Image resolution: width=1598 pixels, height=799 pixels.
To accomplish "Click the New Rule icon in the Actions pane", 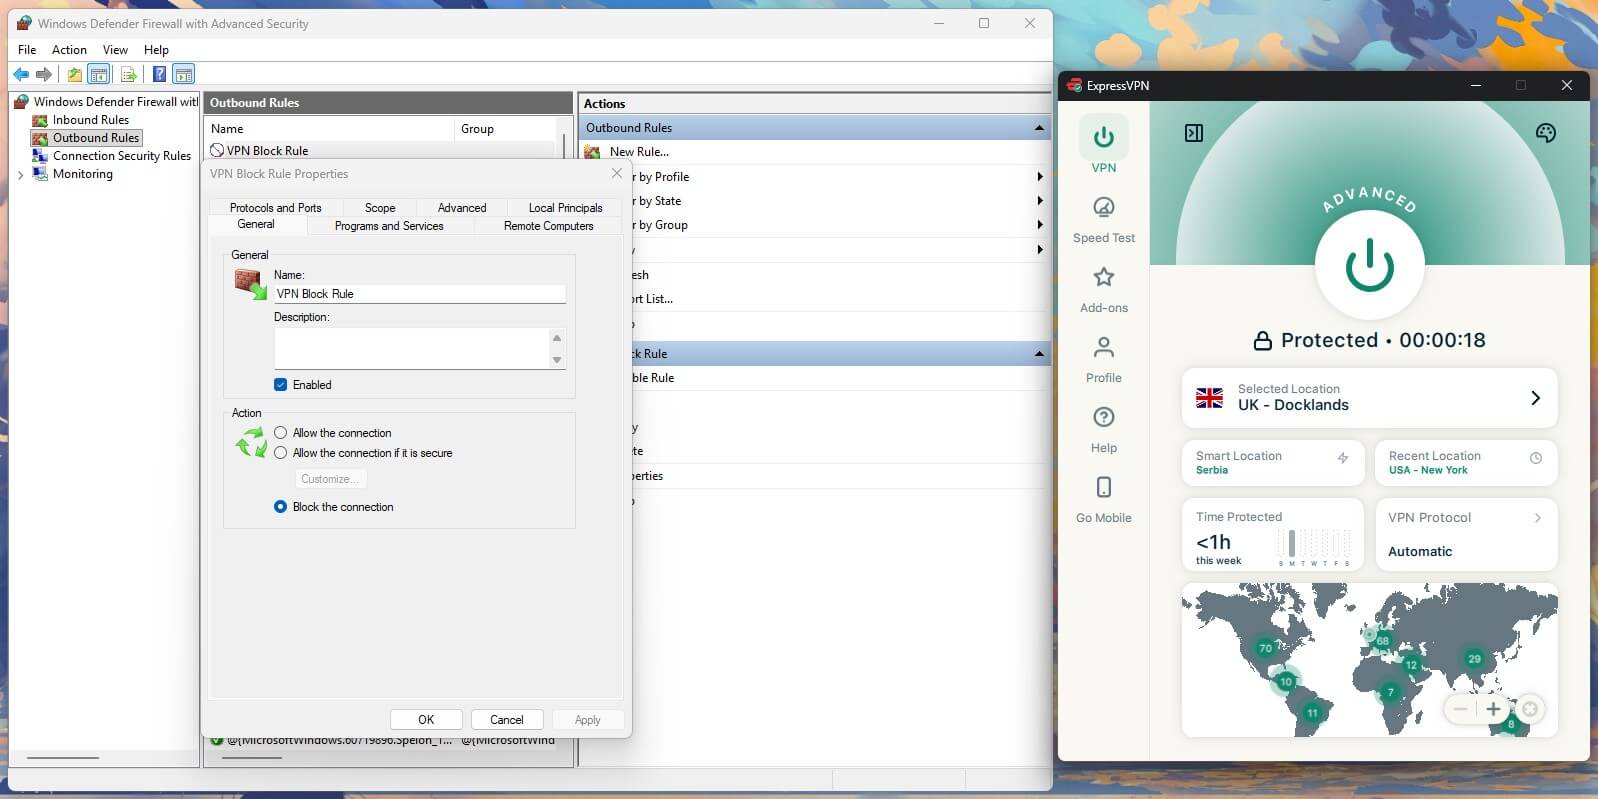I will pos(592,152).
